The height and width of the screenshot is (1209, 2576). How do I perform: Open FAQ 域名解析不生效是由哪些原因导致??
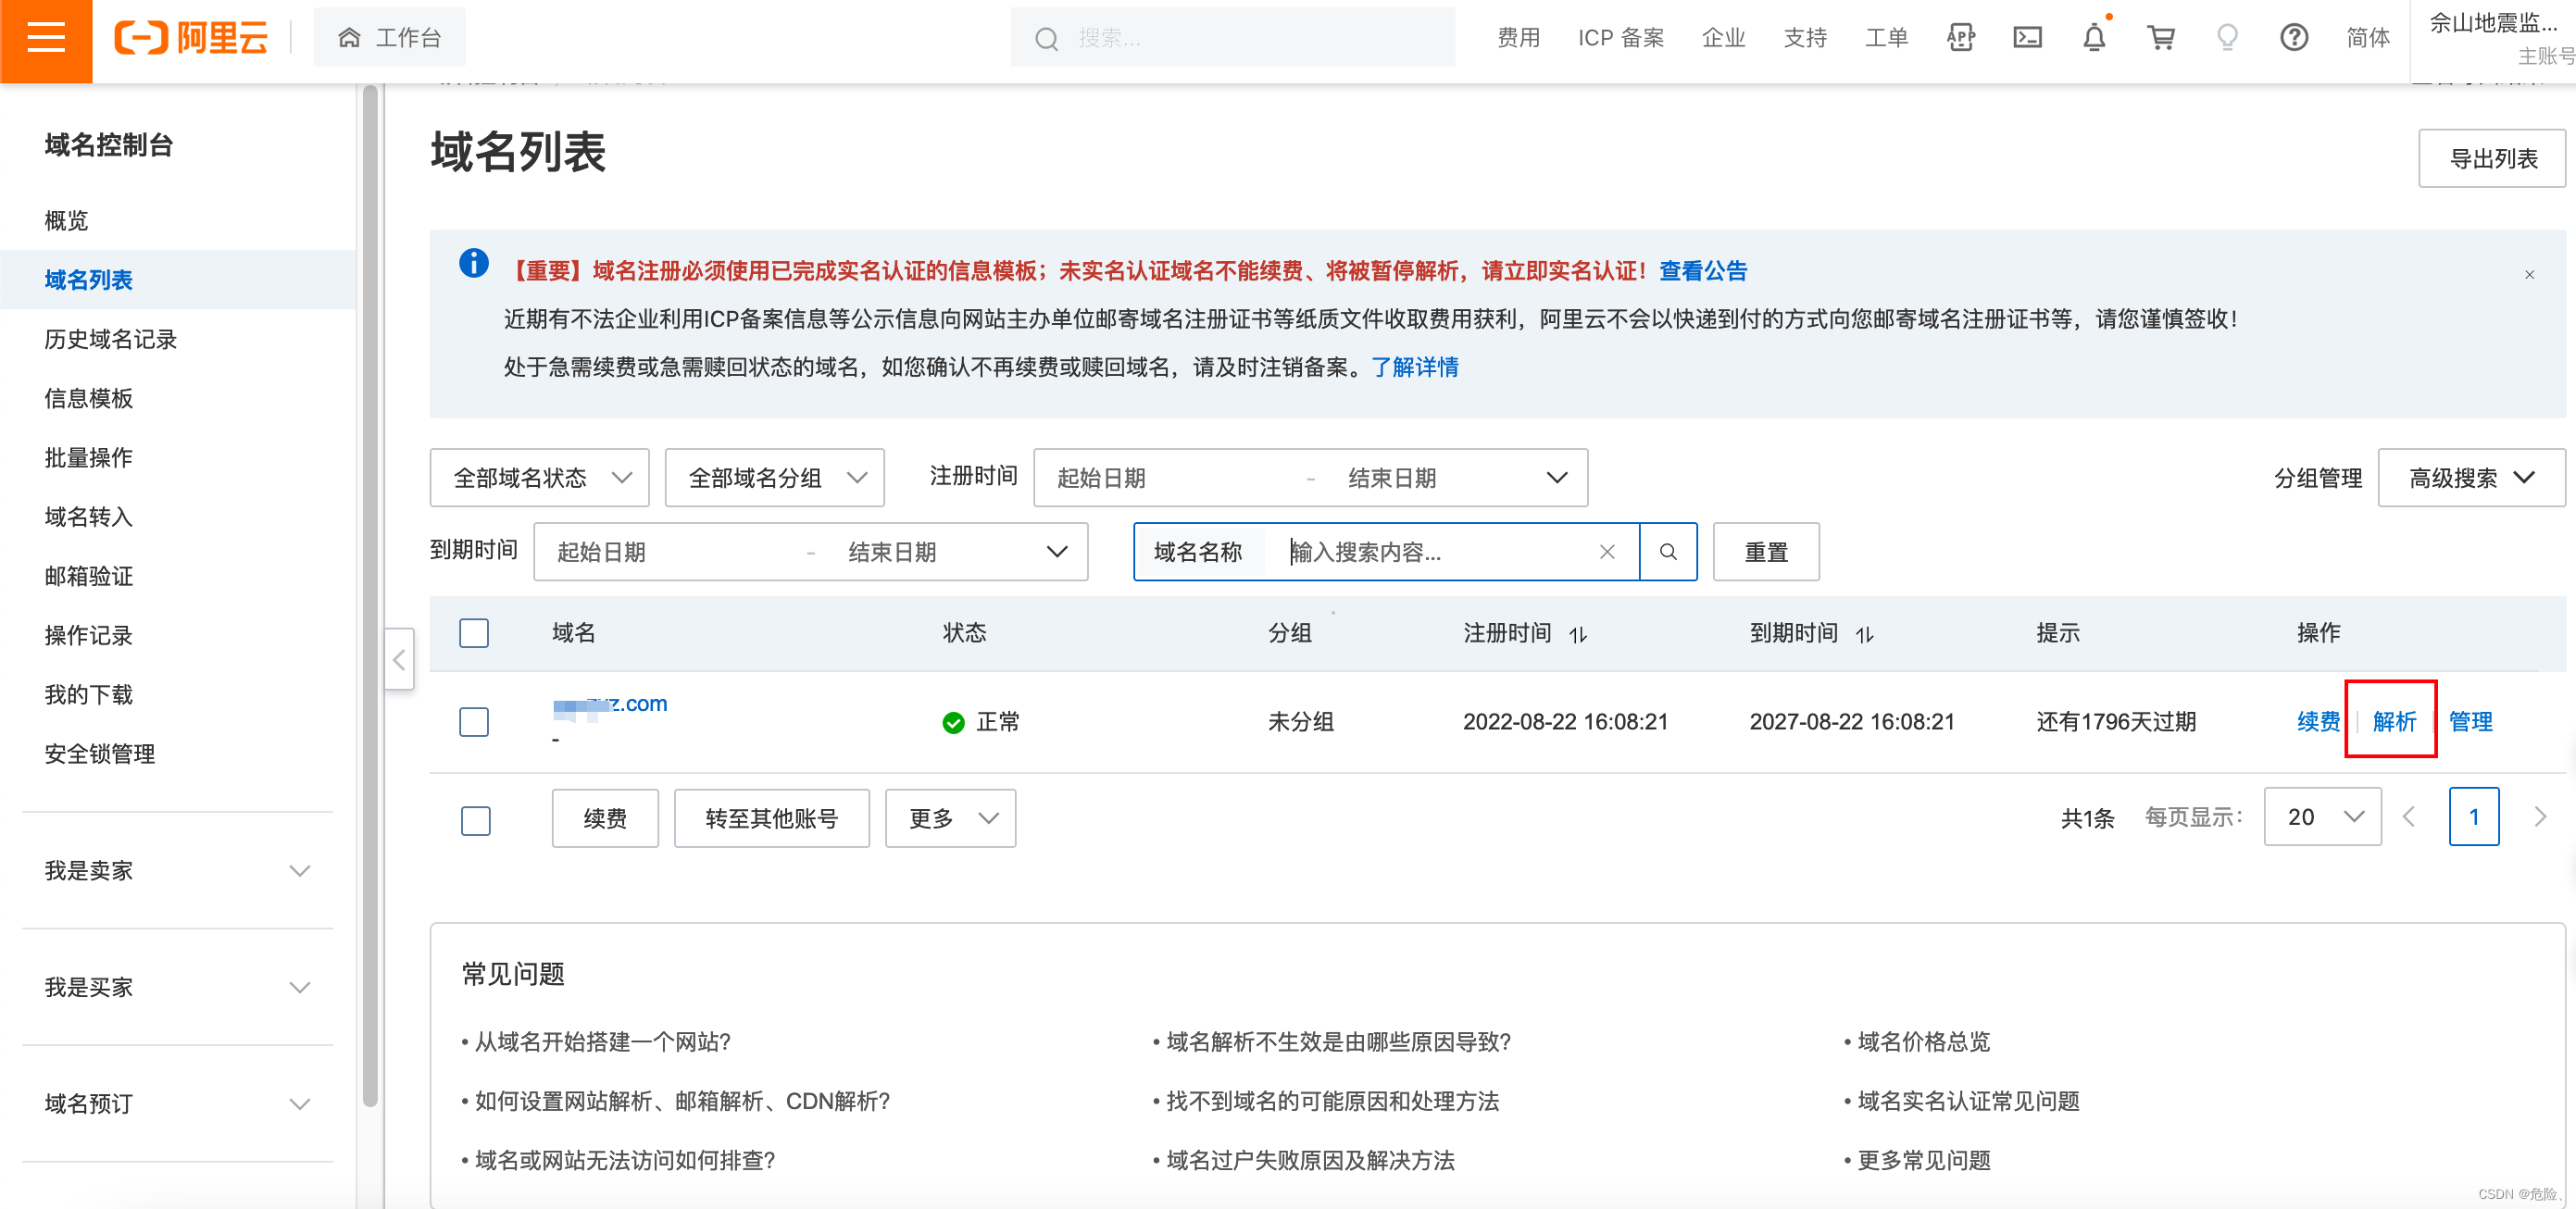coord(1338,1042)
